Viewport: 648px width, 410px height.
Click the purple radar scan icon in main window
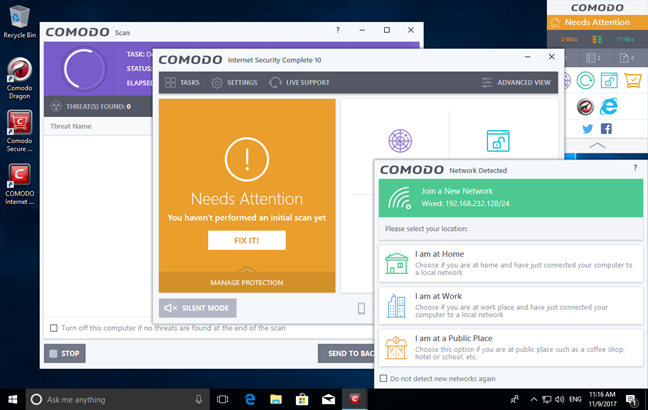coord(400,141)
